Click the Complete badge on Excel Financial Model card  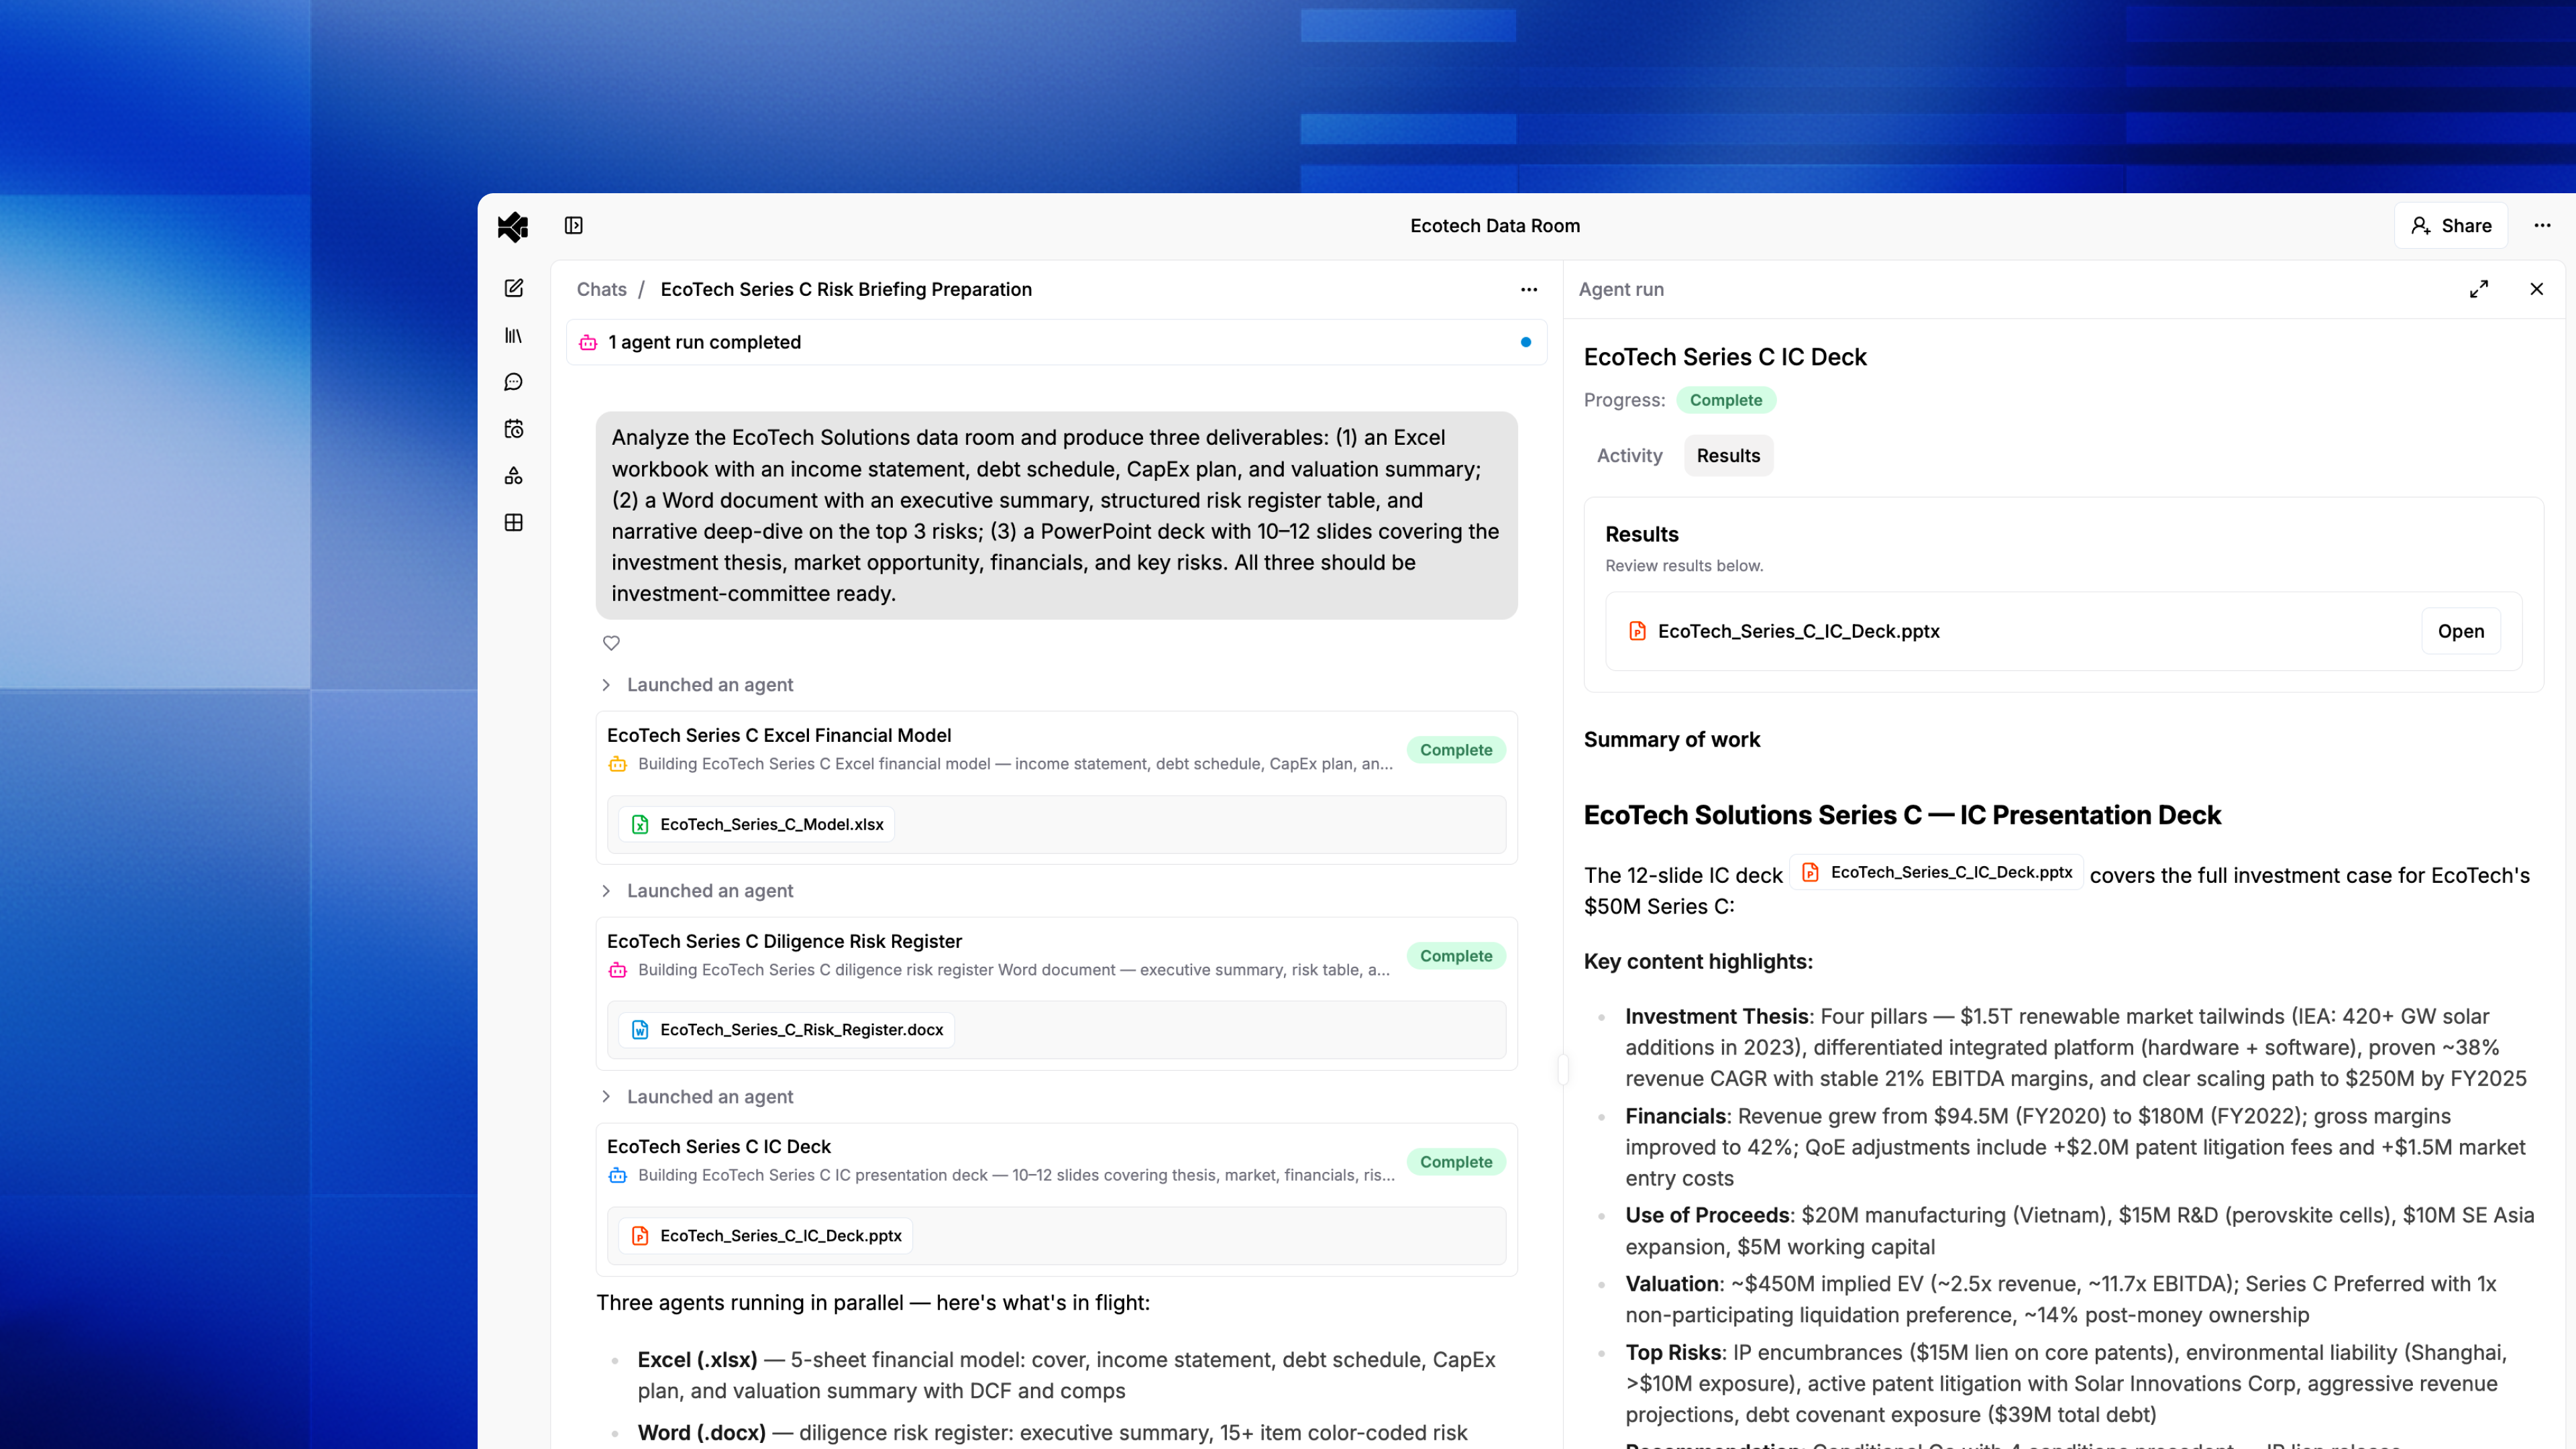pyautogui.click(x=1456, y=750)
